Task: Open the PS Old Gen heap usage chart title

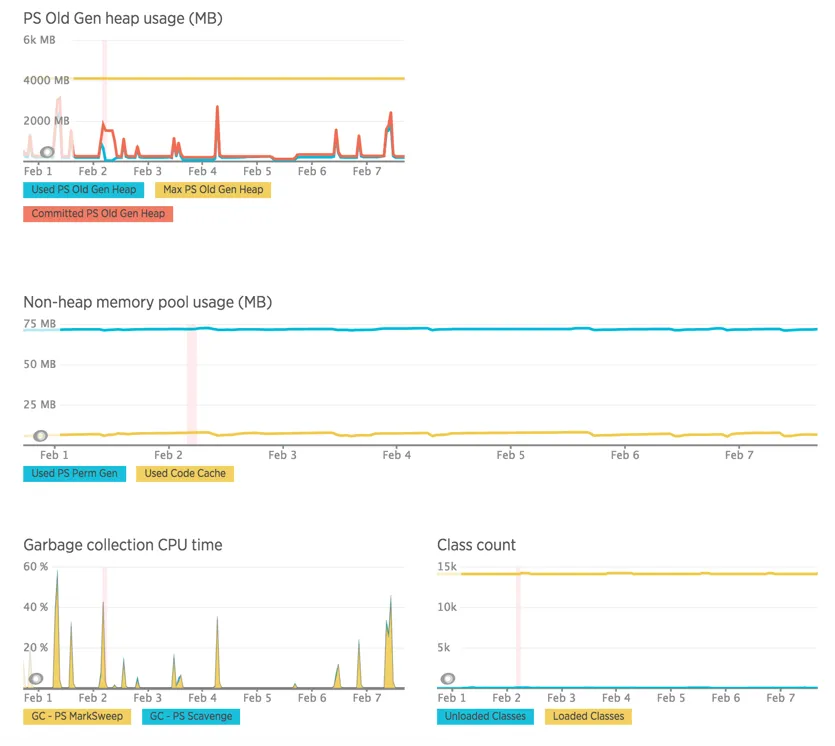Action: pos(123,19)
